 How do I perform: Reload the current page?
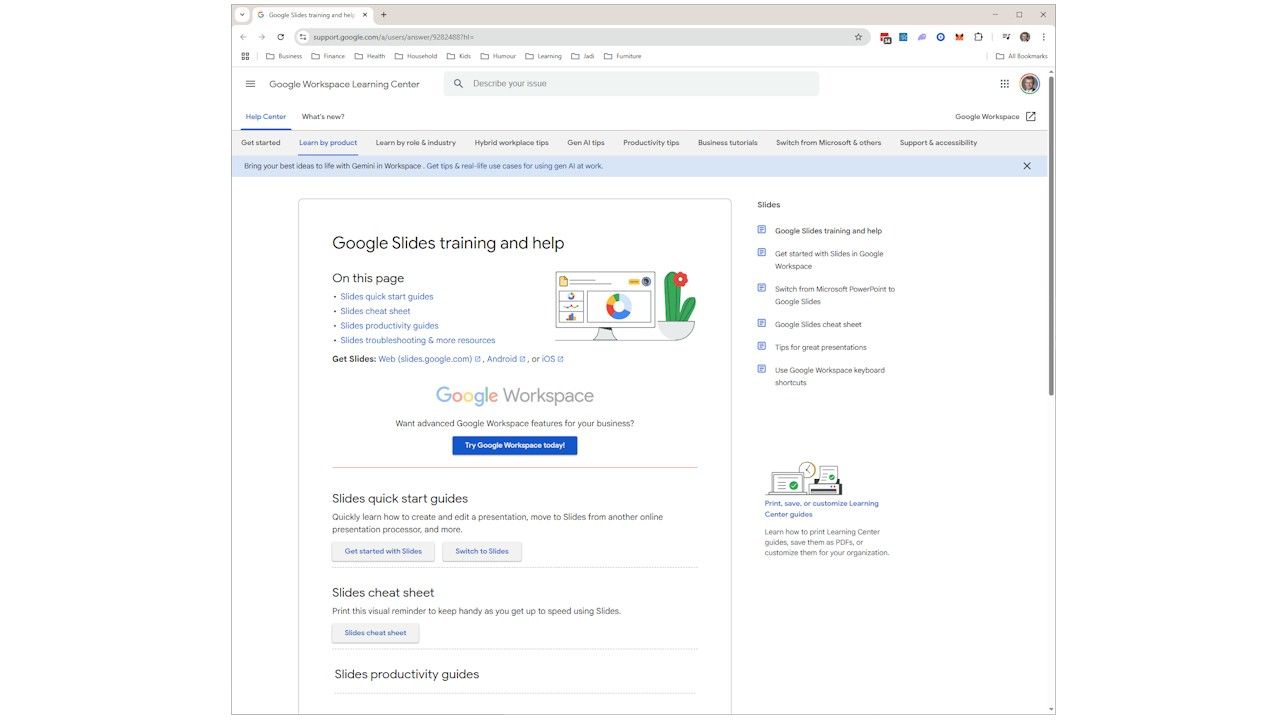(281, 37)
